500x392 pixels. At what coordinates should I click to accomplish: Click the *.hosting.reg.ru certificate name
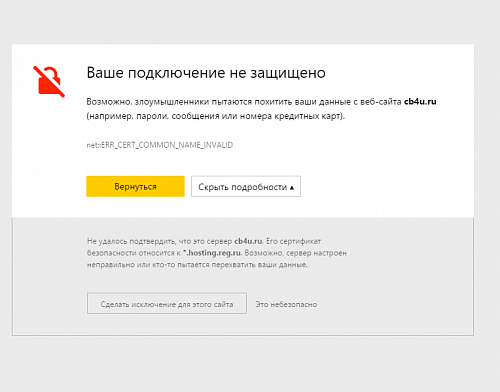(x=212, y=253)
